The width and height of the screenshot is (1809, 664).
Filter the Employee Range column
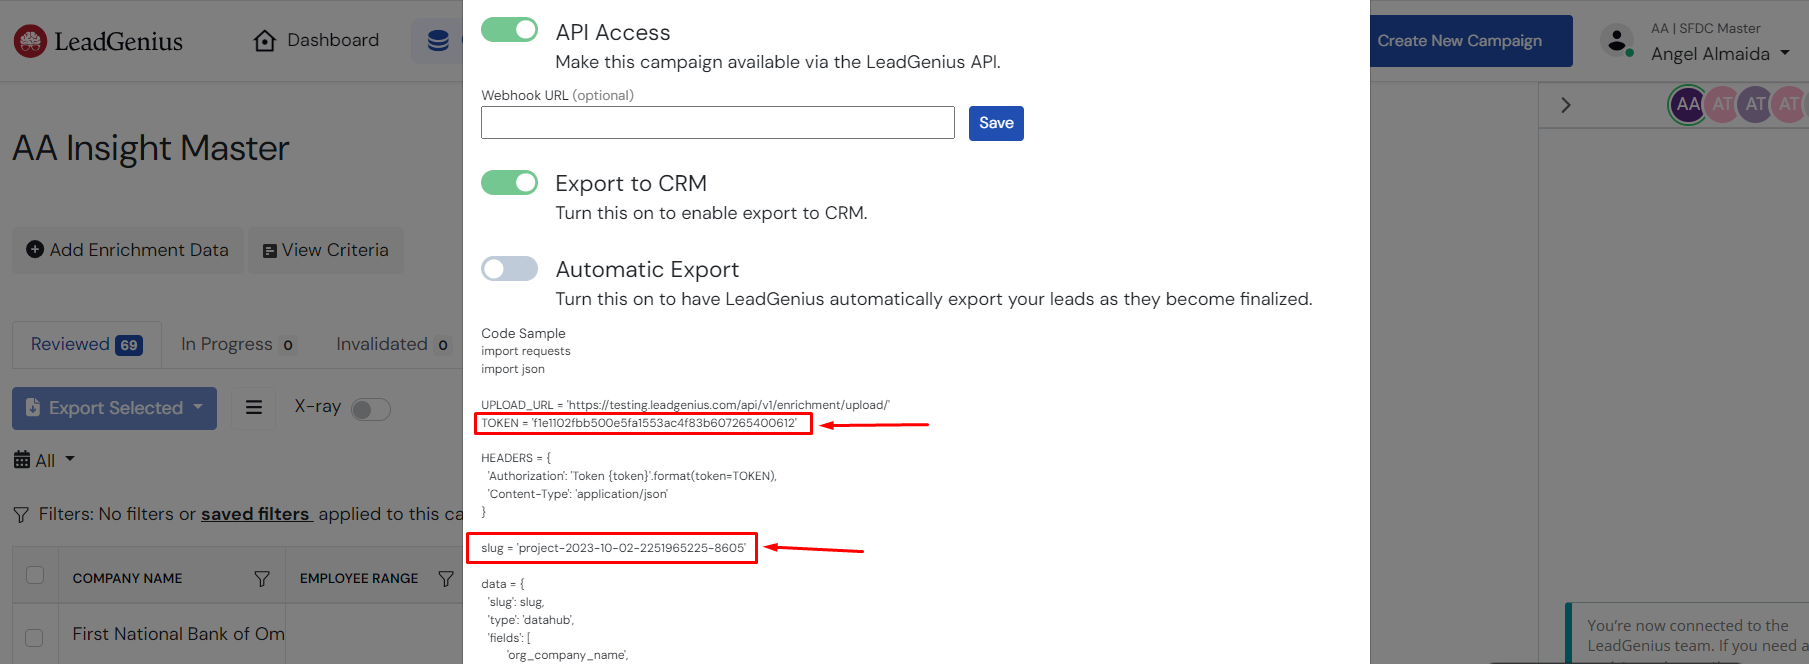click(x=446, y=579)
